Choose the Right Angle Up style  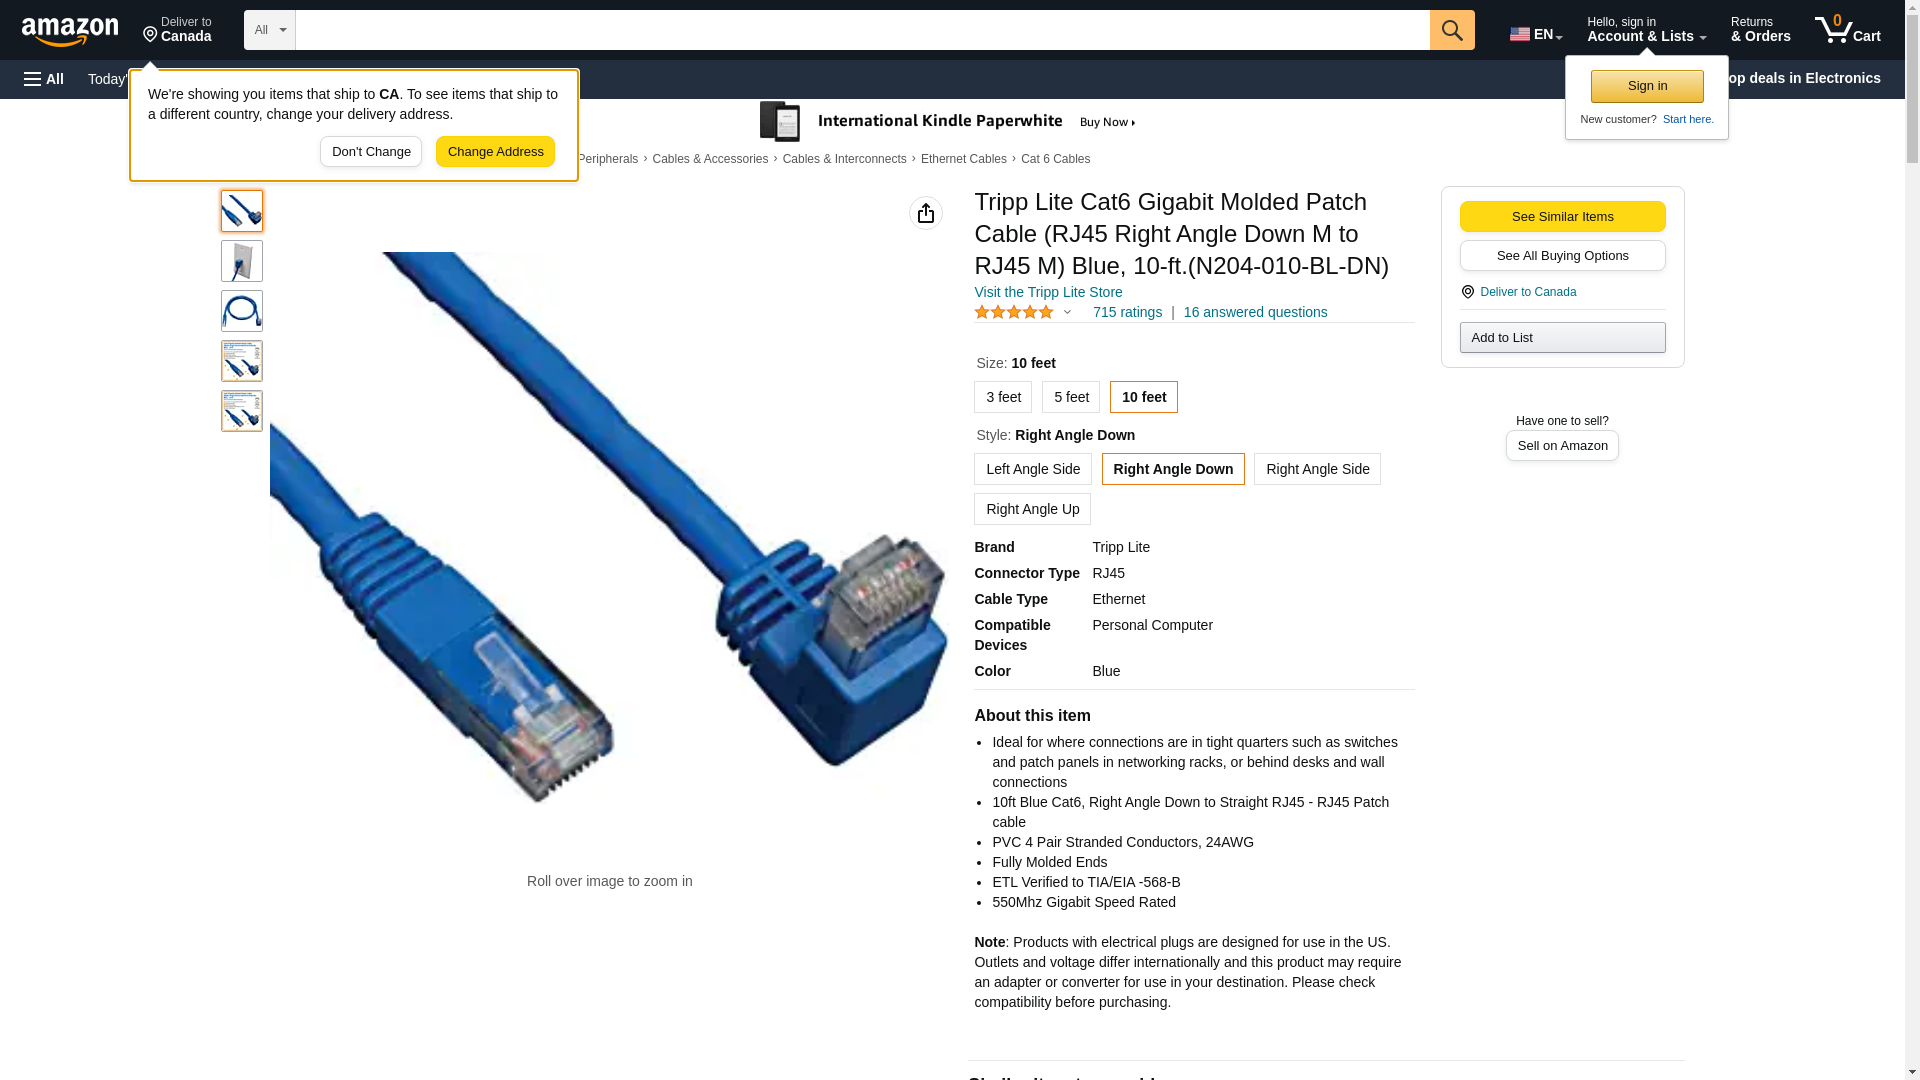pyautogui.click(x=1032, y=509)
